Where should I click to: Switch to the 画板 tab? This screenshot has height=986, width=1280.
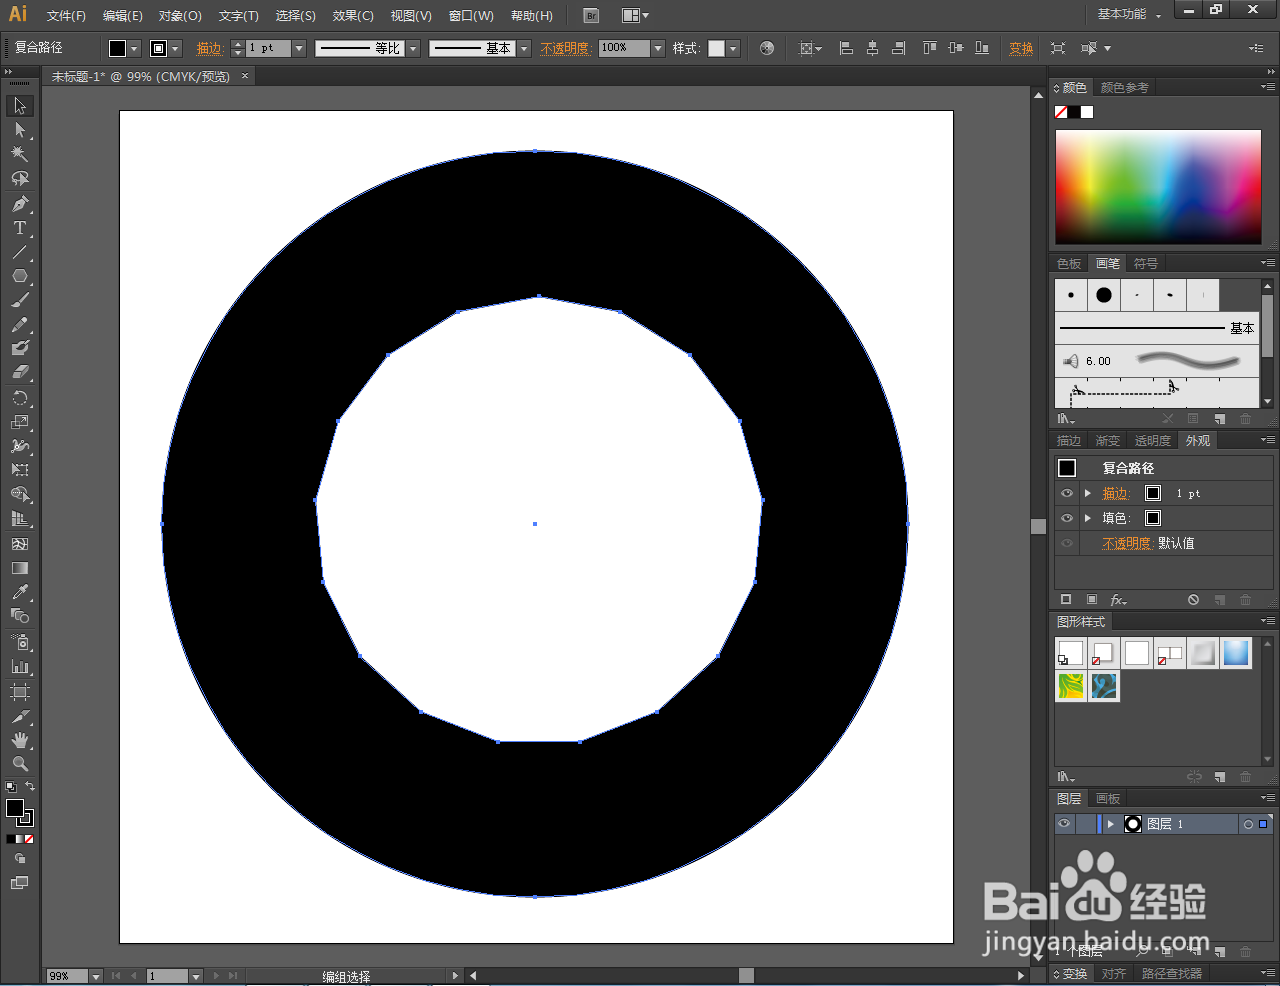(x=1108, y=799)
